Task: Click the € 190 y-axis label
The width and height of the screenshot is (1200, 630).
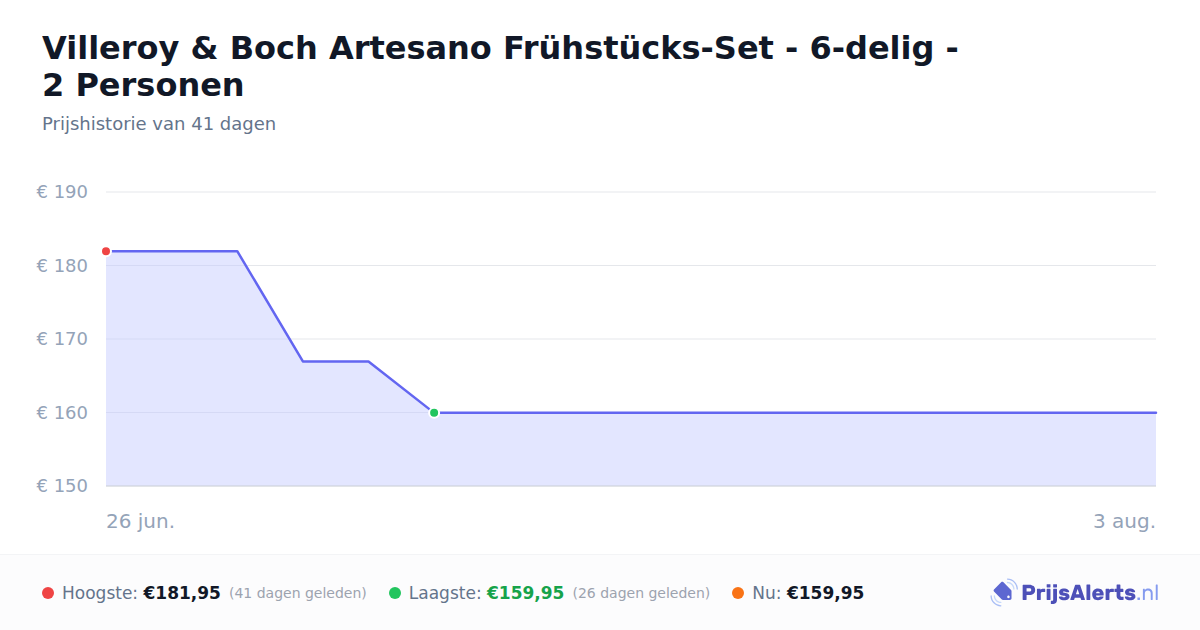Action: click(62, 192)
